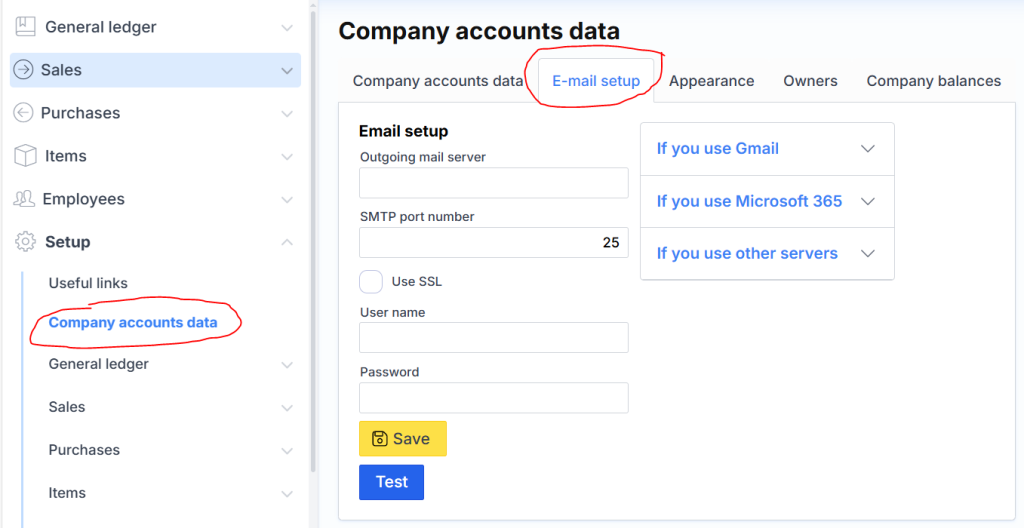Click the Sales arrow-circle icon
The image size is (1024, 528).
(x=24, y=70)
